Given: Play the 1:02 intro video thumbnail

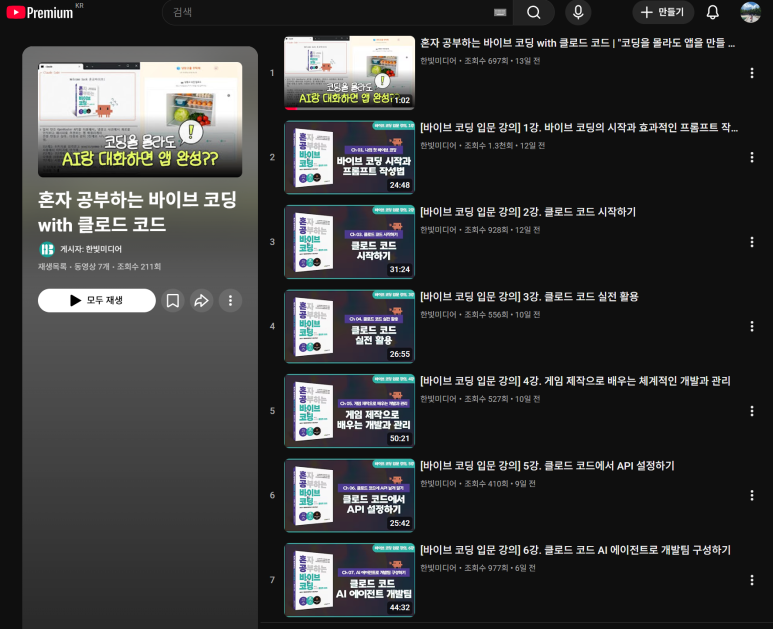Looking at the screenshot, I should coord(349,73).
